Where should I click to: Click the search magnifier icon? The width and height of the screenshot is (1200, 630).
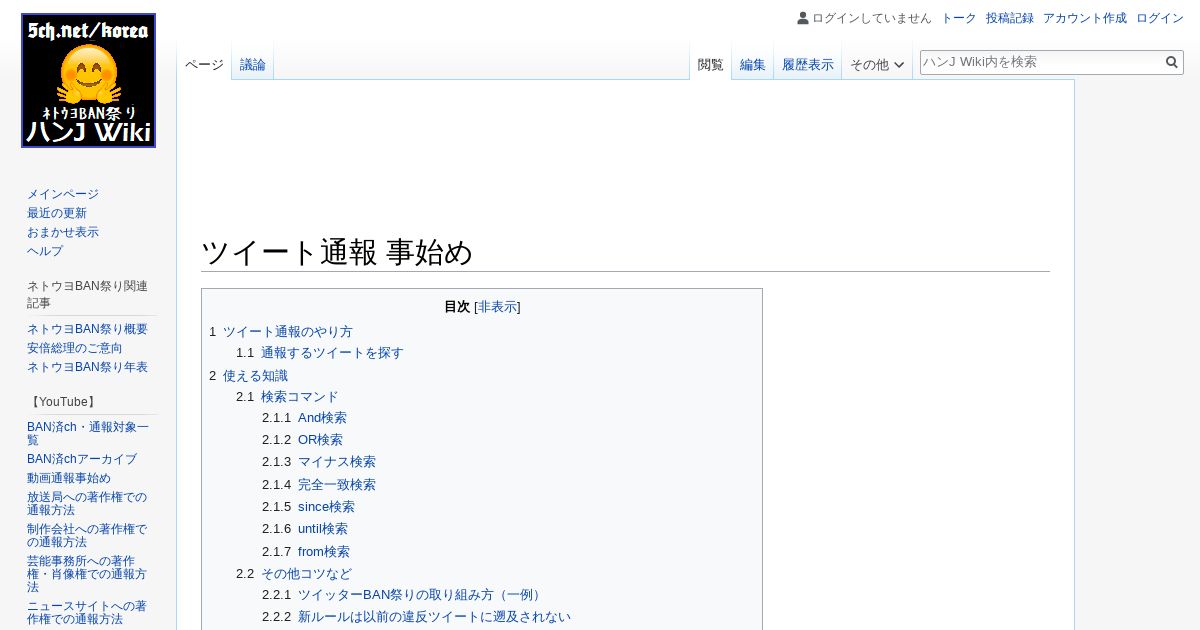[1172, 62]
